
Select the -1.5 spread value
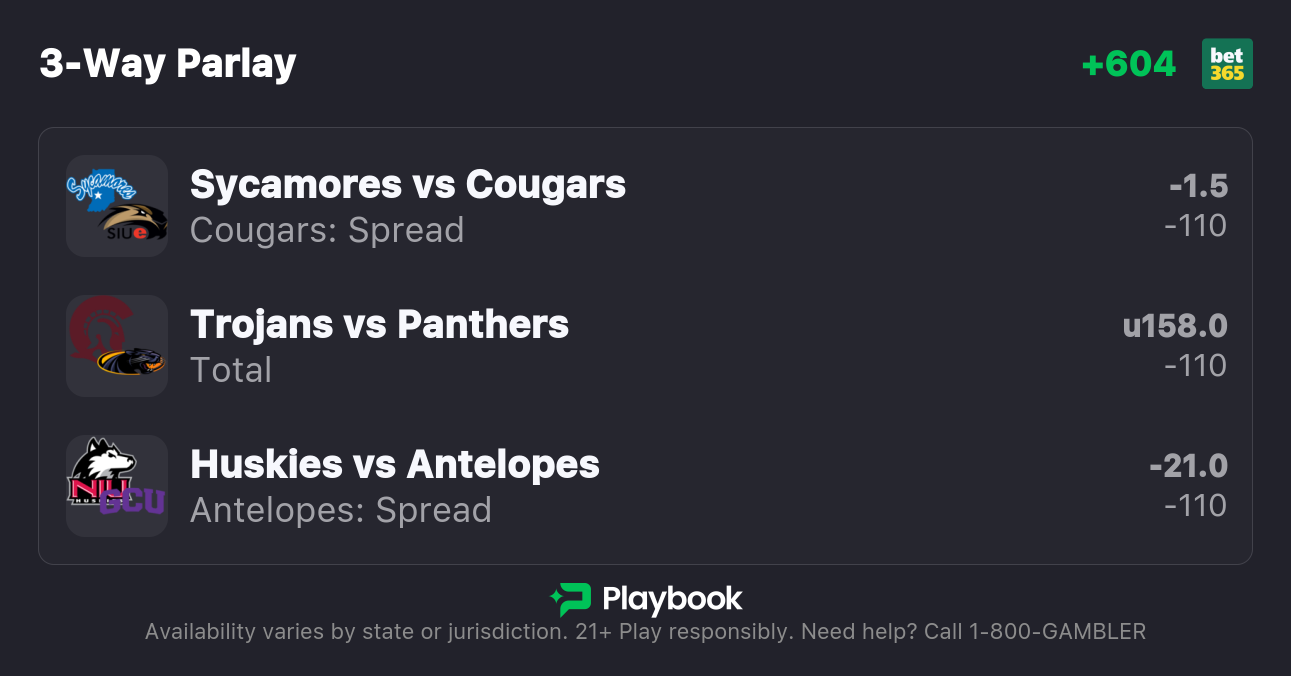[x=1198, y=186]
